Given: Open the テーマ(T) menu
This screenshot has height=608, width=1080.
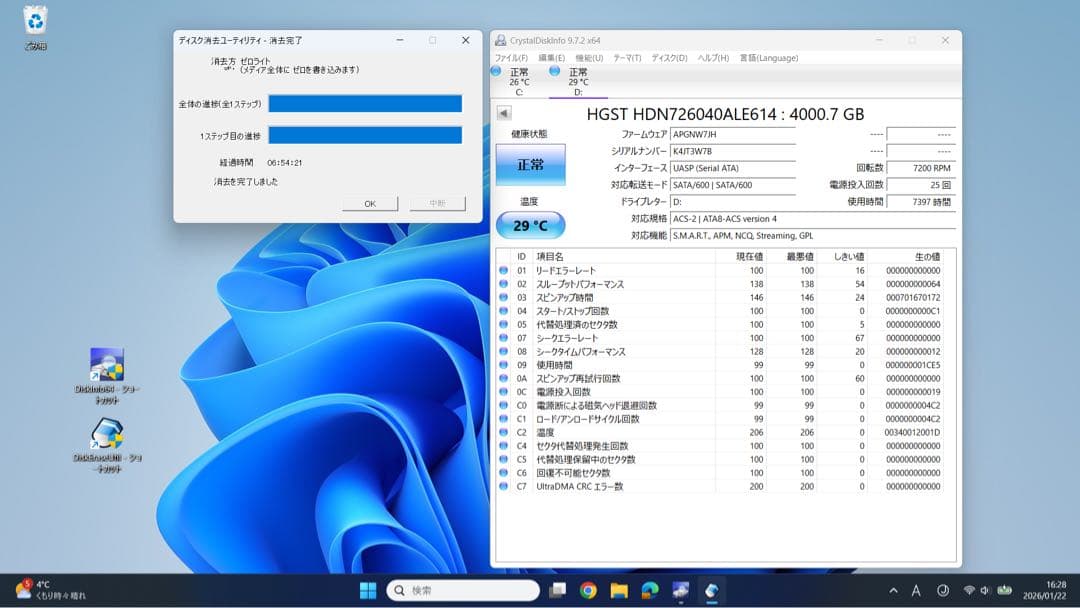Looking at the screenshot, I should (624, 58).
